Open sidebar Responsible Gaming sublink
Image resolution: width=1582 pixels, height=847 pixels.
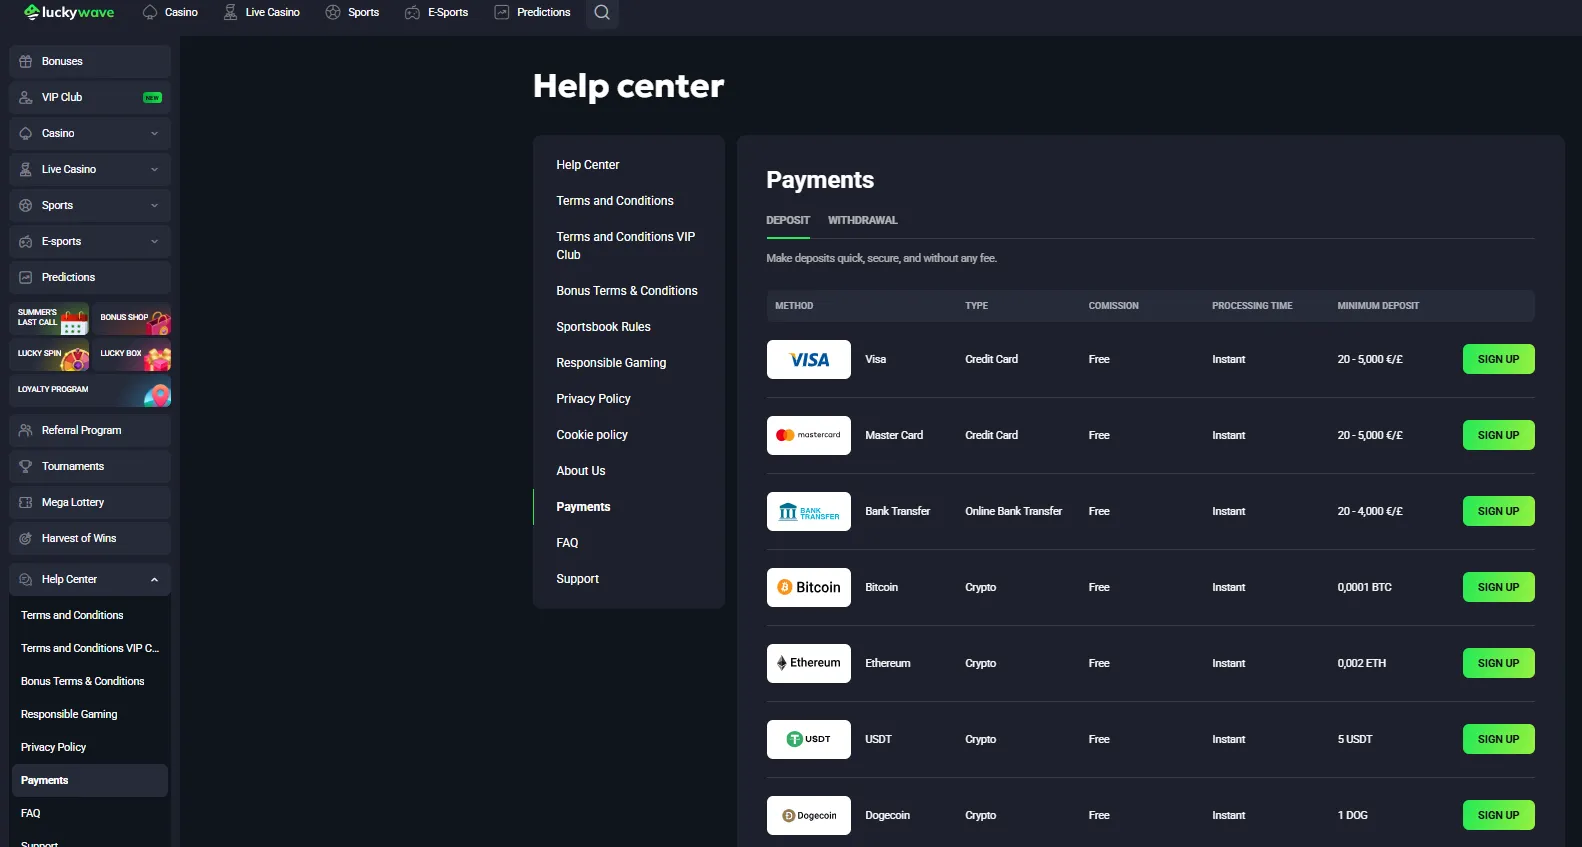pyautogui.click(x=69, y=714)
